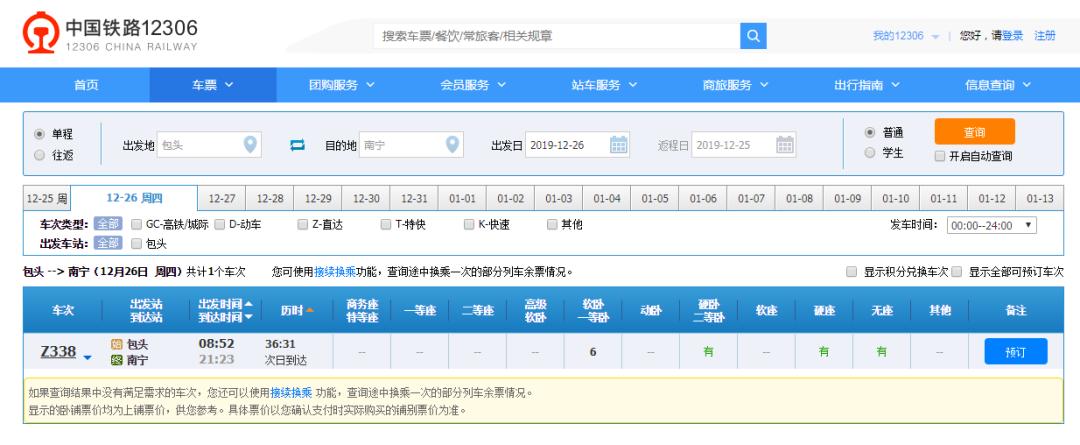Image resolution: width=1080 pixels, height=445 pixels.
Task: Click the 始 origin icon beside 包头
Action: coord(116,344)
